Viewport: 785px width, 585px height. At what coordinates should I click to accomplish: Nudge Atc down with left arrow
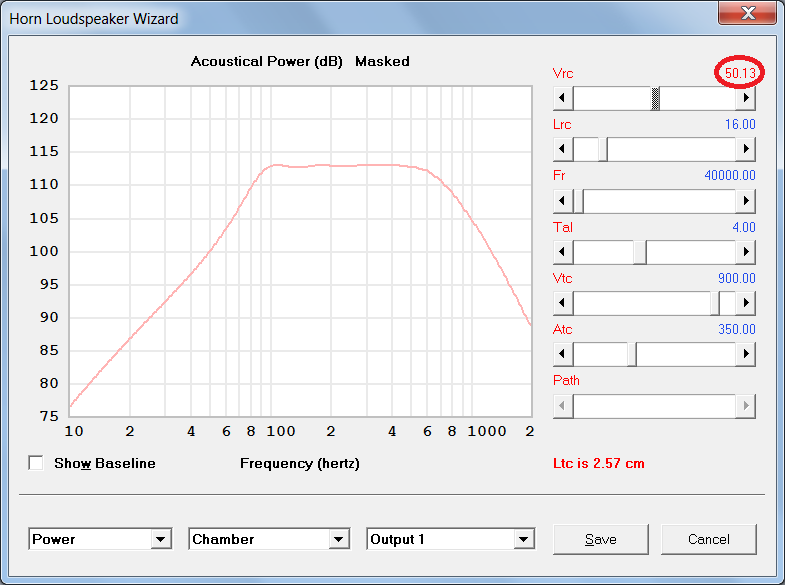tap(563, 353)
